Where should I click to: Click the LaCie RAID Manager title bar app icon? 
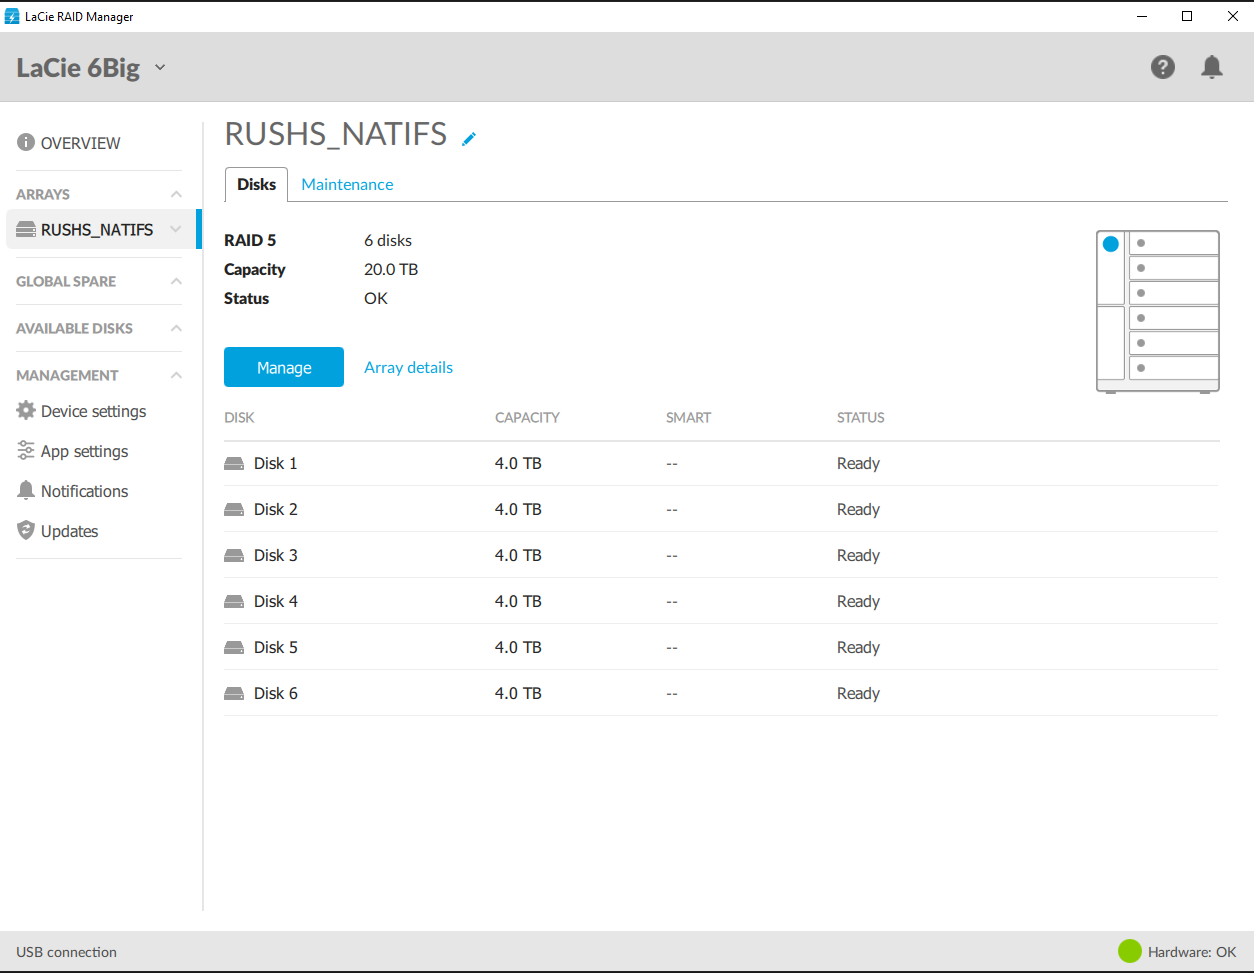click(12, 16)
